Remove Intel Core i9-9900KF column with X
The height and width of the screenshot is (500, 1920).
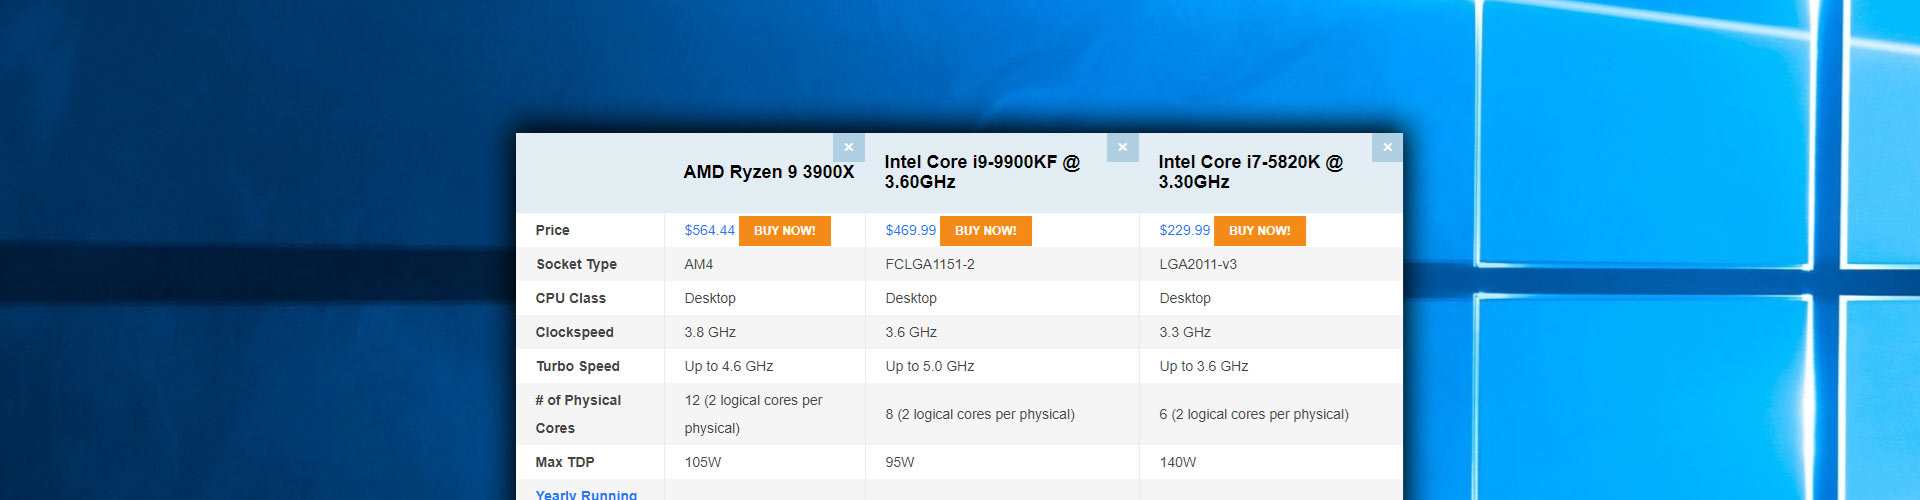click(1122, 147)
